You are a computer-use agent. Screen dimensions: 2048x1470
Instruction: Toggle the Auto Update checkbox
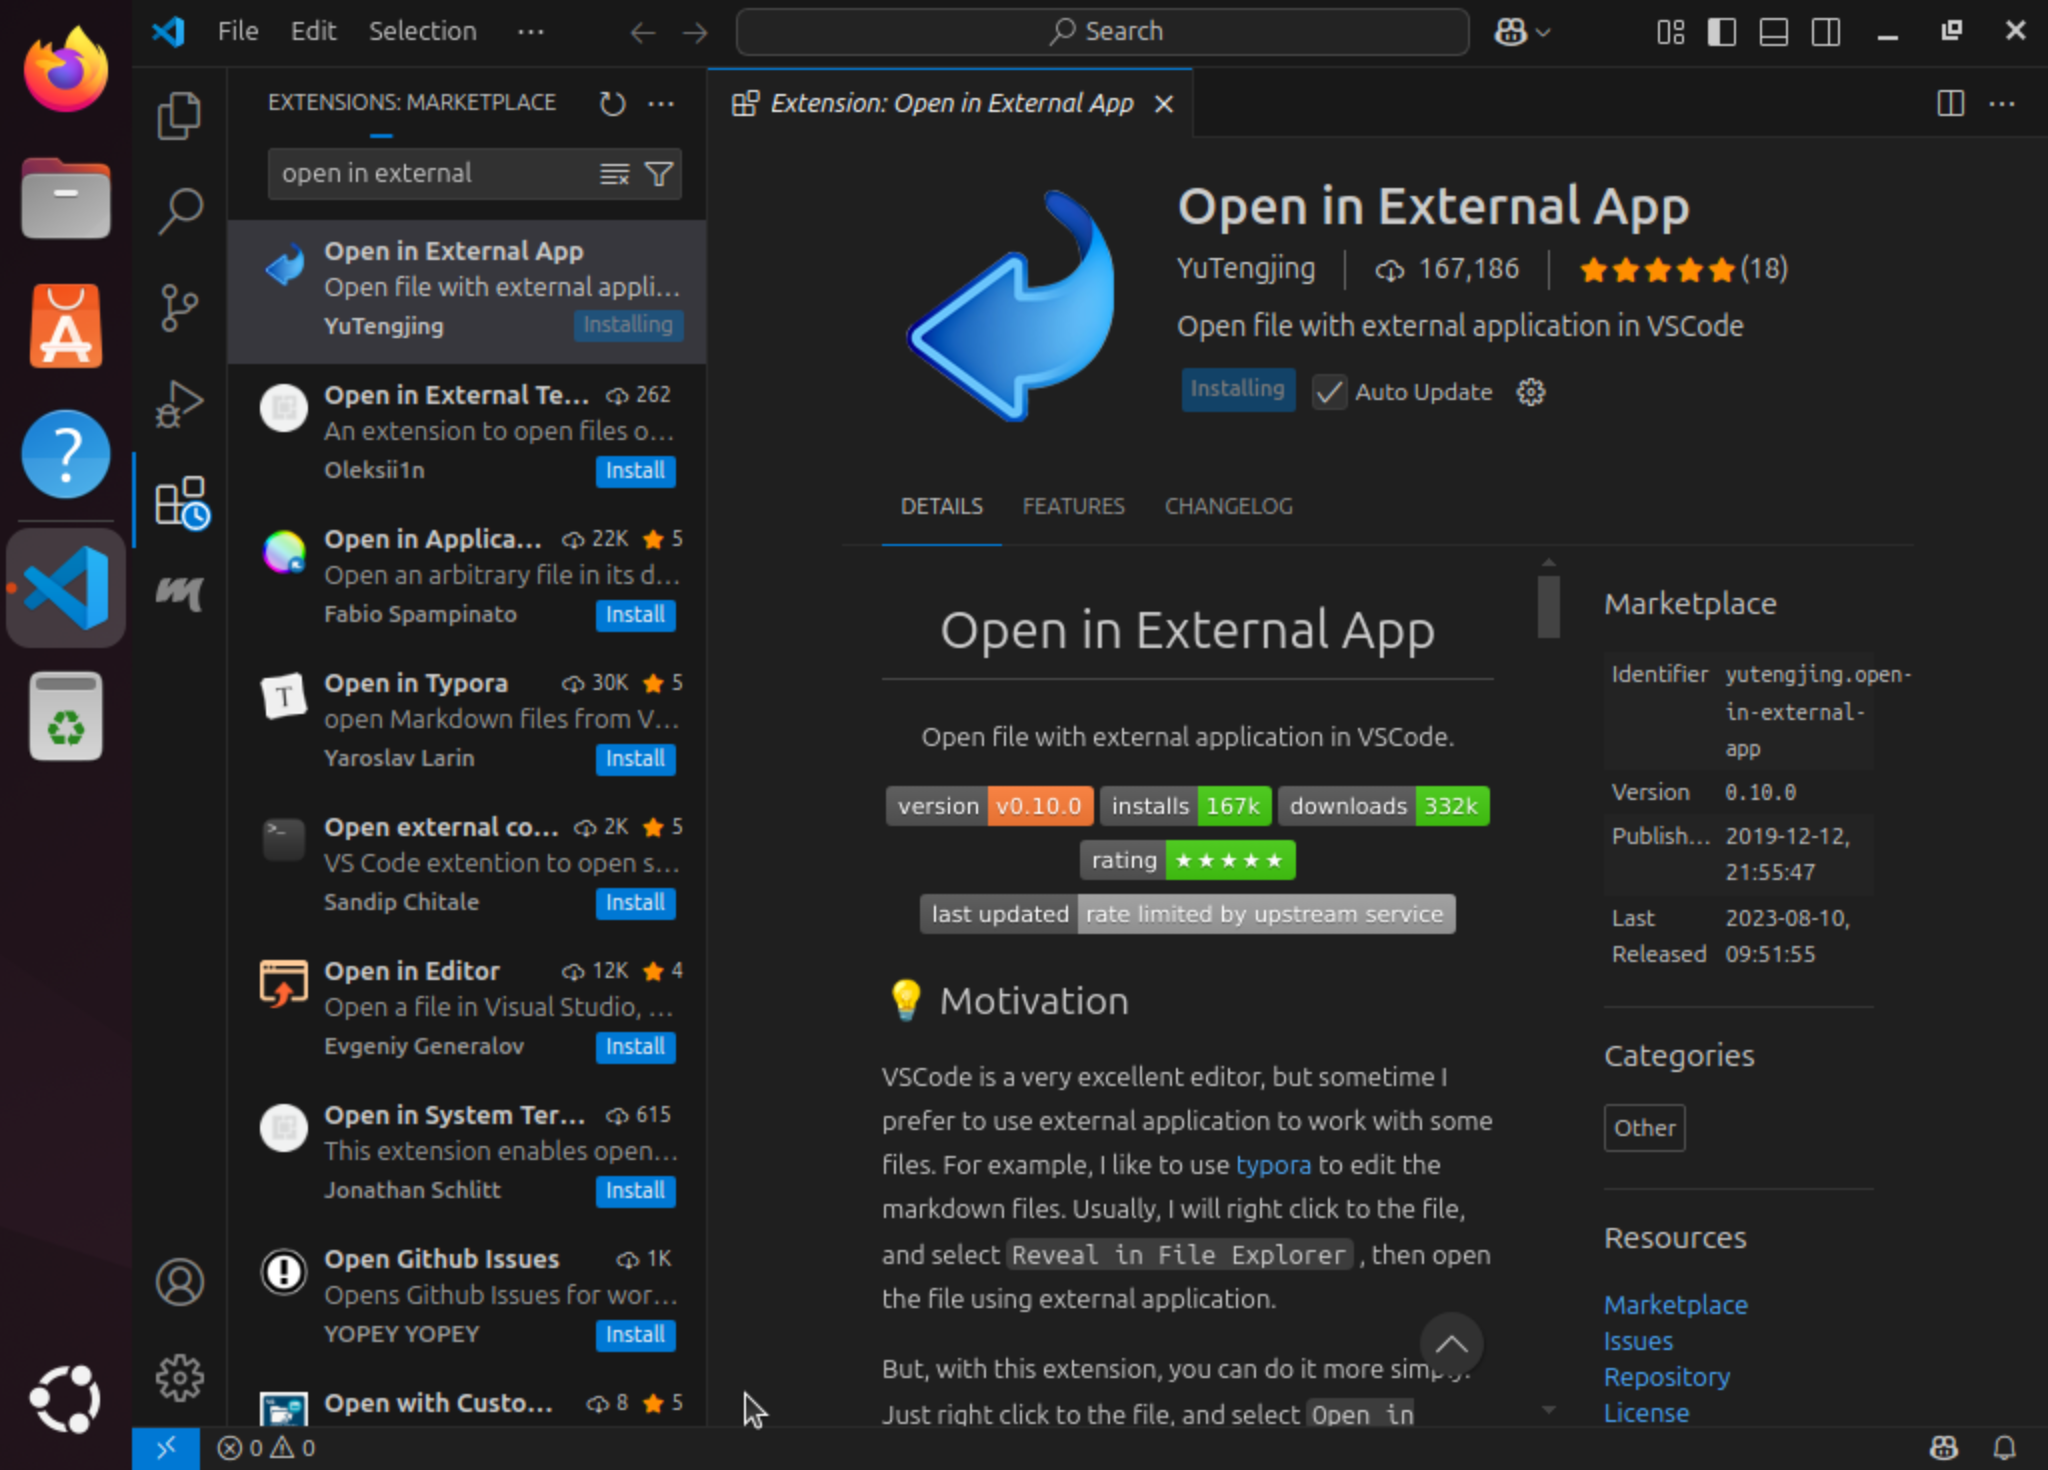tap(1329, 392)
